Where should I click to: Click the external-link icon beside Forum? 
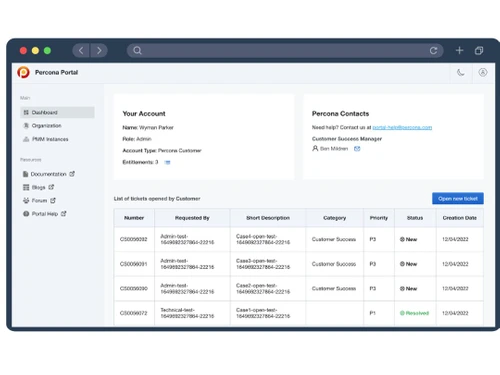[53, 200]
